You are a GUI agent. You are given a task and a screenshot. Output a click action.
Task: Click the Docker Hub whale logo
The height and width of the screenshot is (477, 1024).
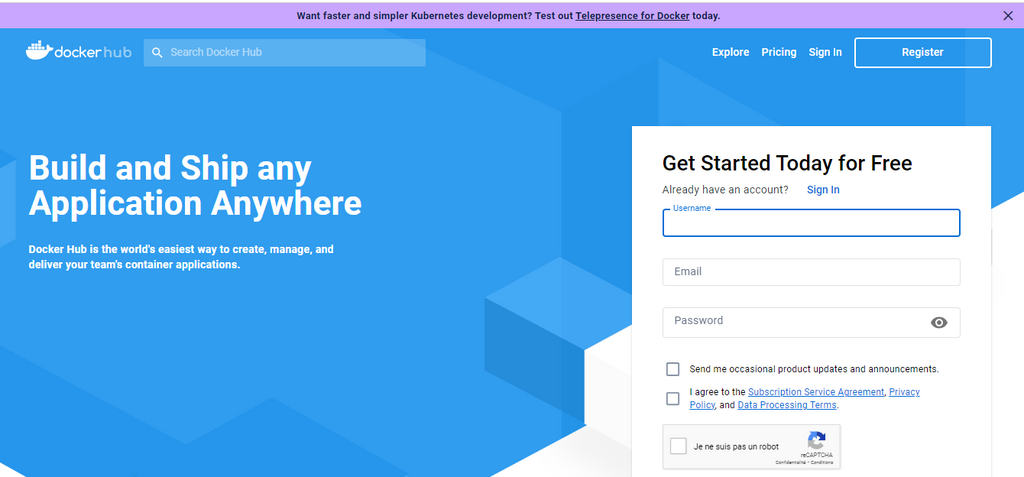(38, 51)
